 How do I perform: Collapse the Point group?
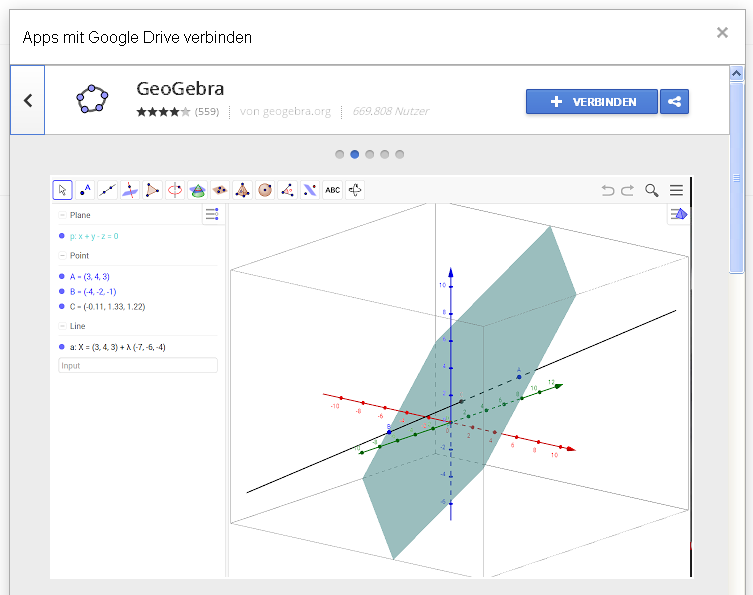click(62, 256)
